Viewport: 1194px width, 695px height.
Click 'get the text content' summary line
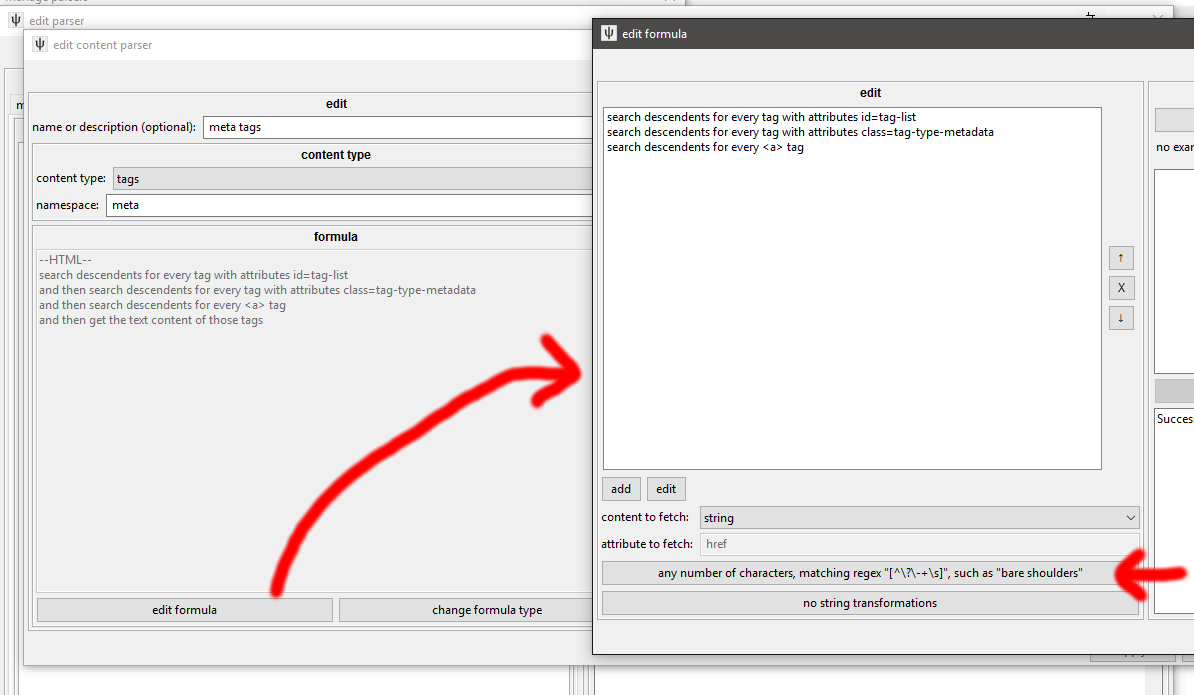(151, 320)
